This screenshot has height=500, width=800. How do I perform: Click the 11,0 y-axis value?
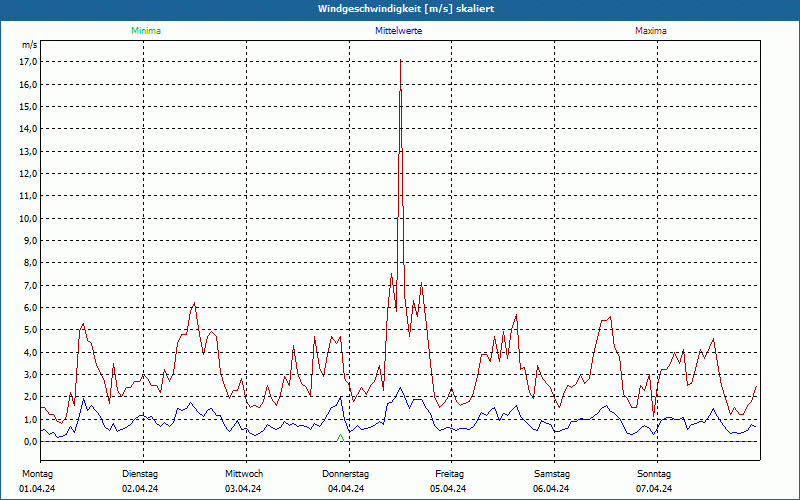29,196
